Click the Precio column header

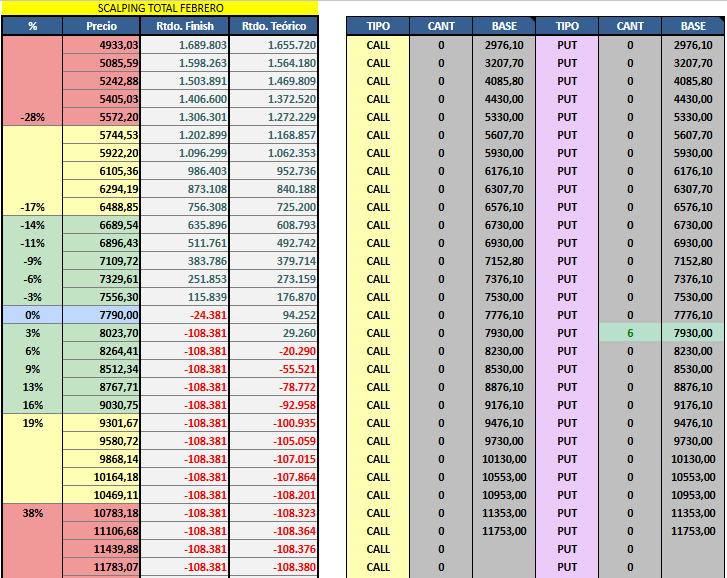pos(101,26)
